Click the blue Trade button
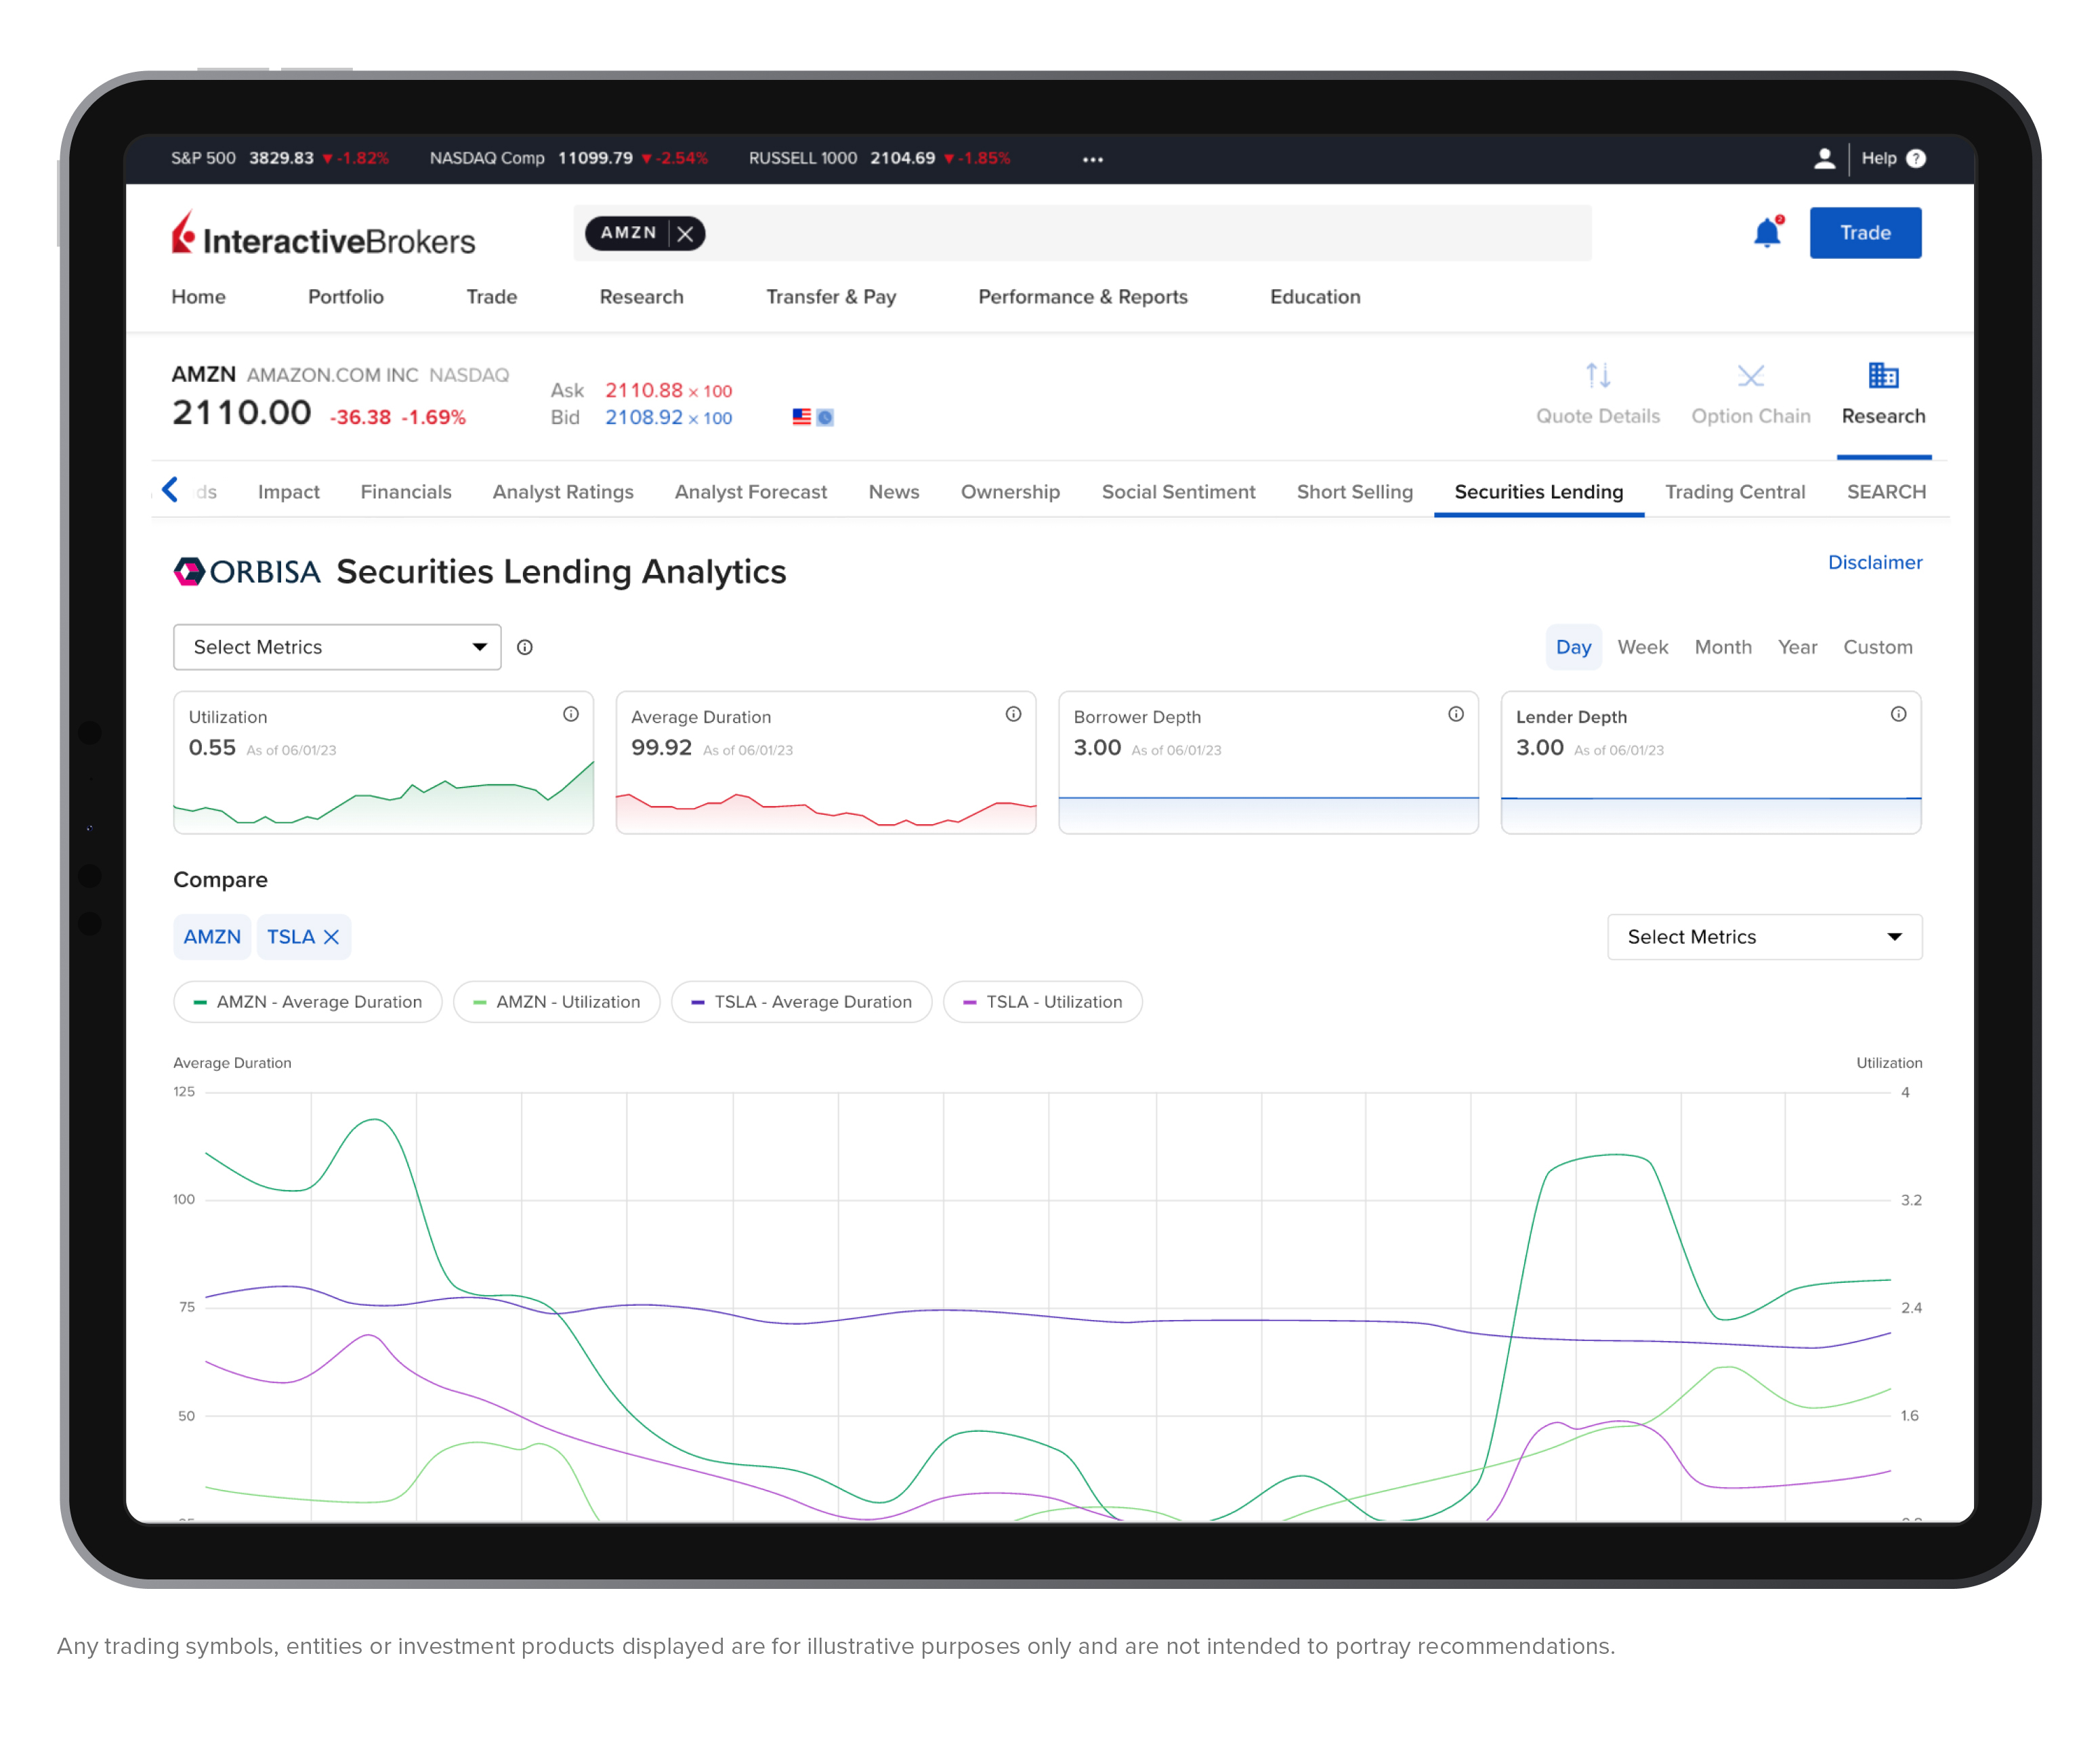The image size is (2100, 1744). [1865, 233]
